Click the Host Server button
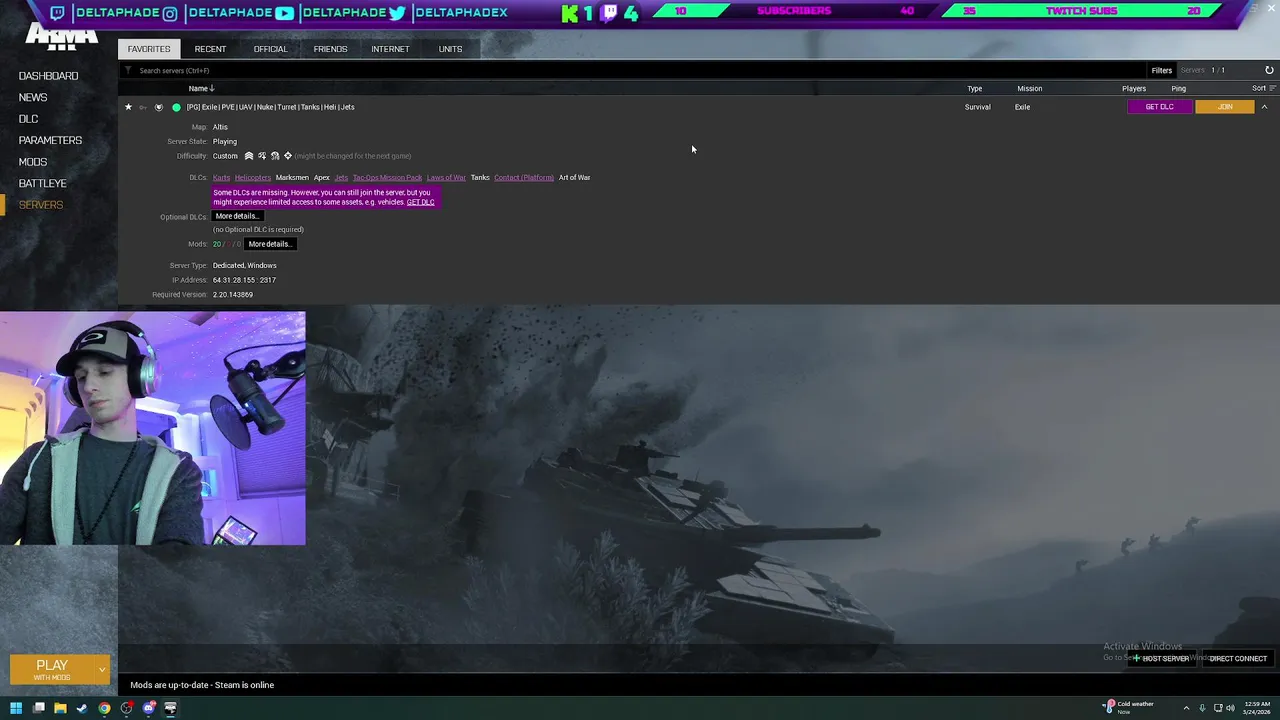1280x720 pixels. click(x=1161, y=659)
